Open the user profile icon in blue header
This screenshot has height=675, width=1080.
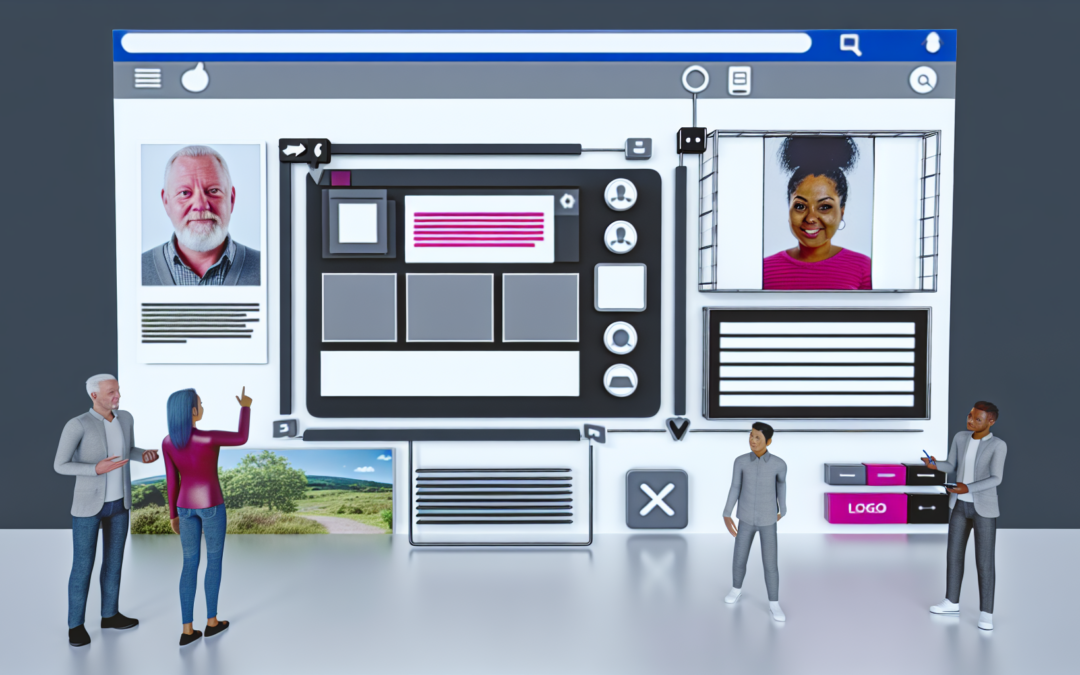coord(932,43)
